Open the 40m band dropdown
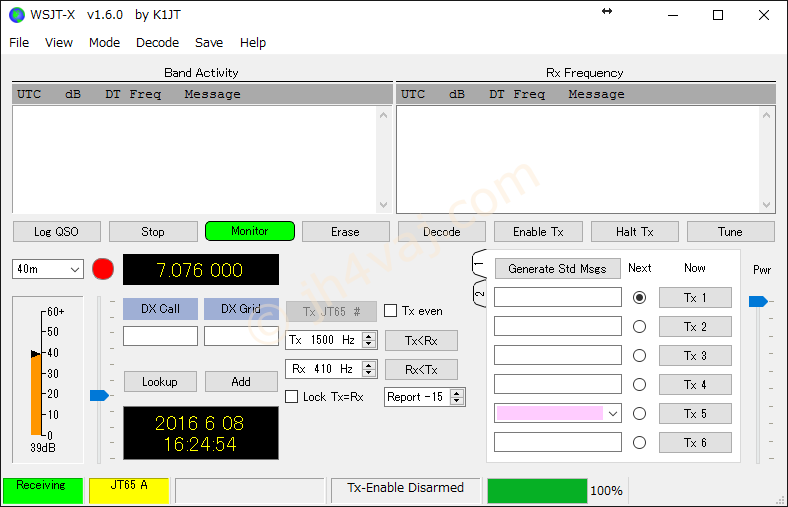 (48, 269)
